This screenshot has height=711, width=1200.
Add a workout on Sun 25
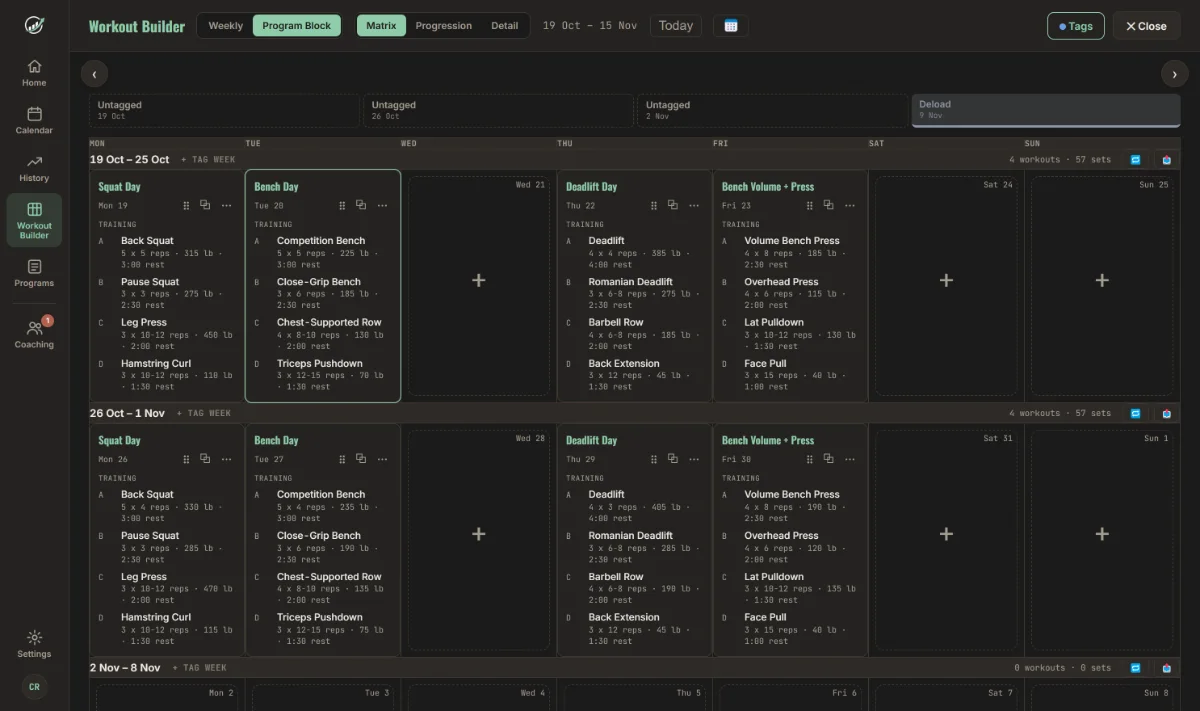(x=1102, y=281)
